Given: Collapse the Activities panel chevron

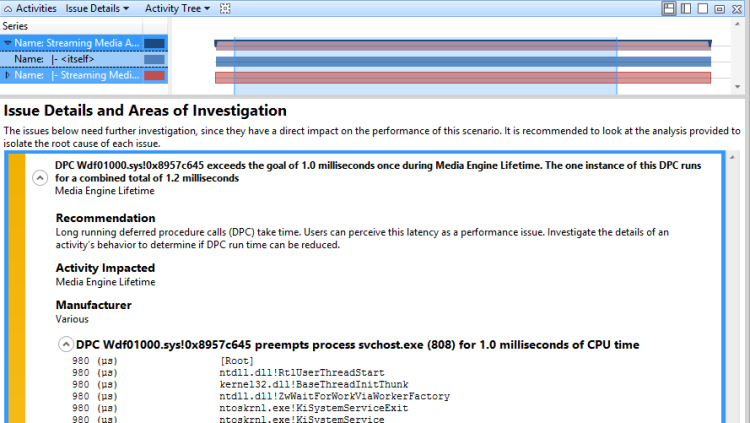Looking at the screenshot, I should pos(9,8).
